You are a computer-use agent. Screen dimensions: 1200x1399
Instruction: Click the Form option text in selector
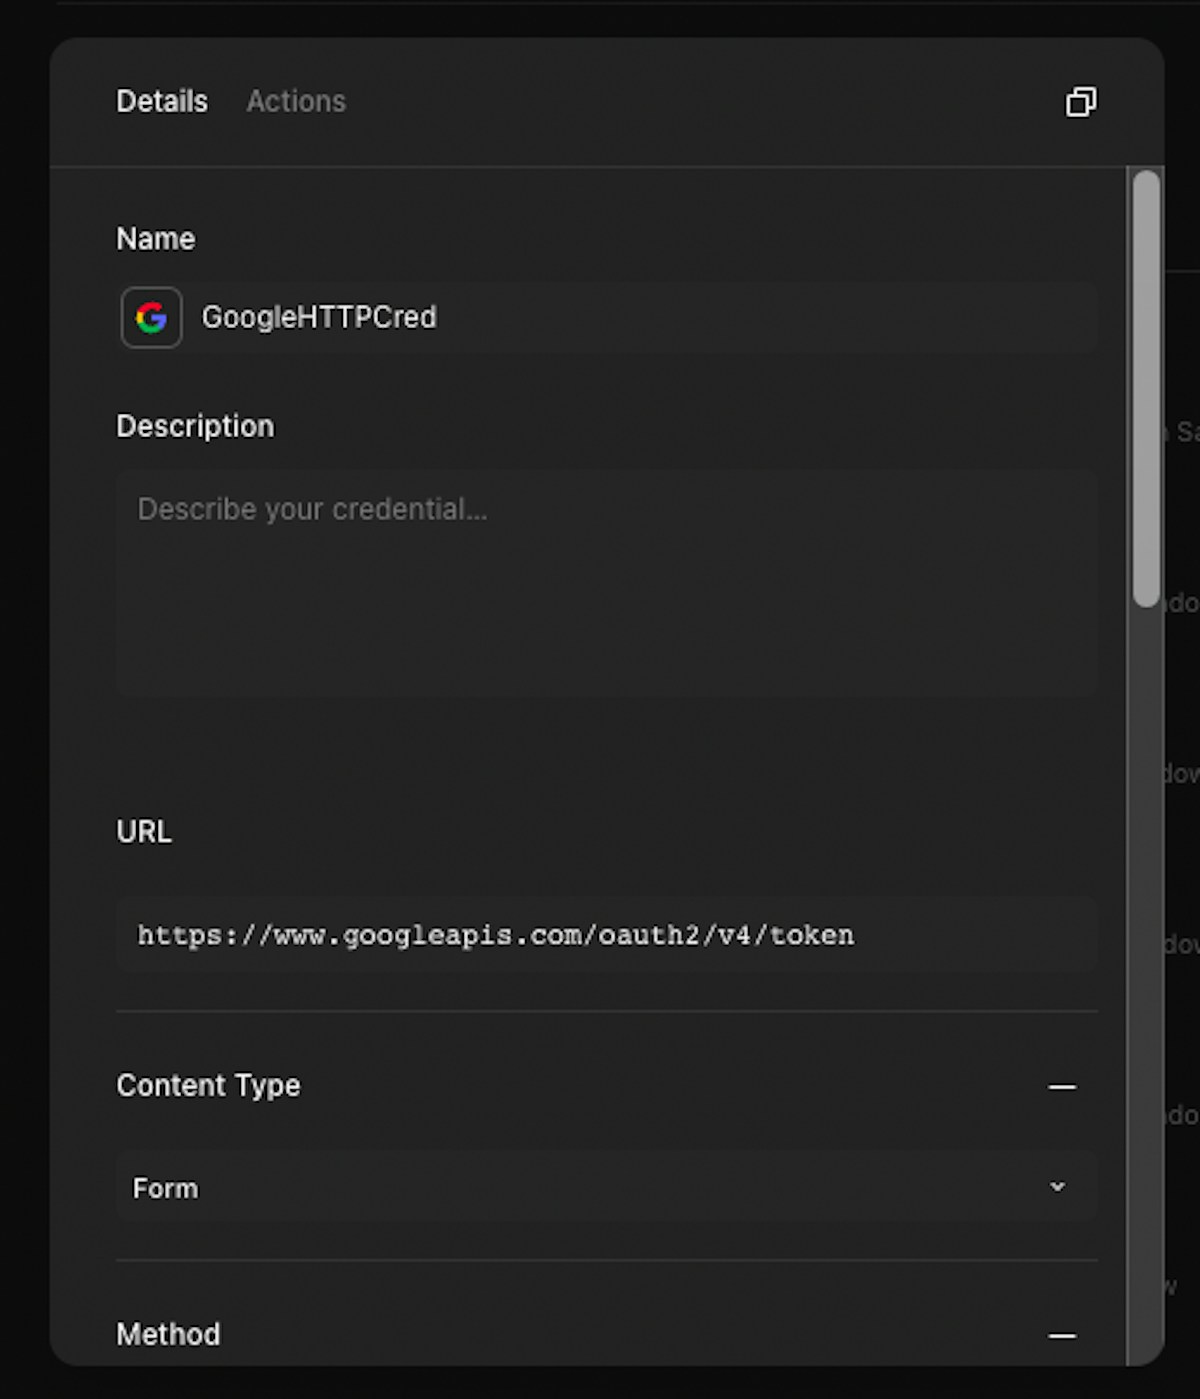(166, 1189)
